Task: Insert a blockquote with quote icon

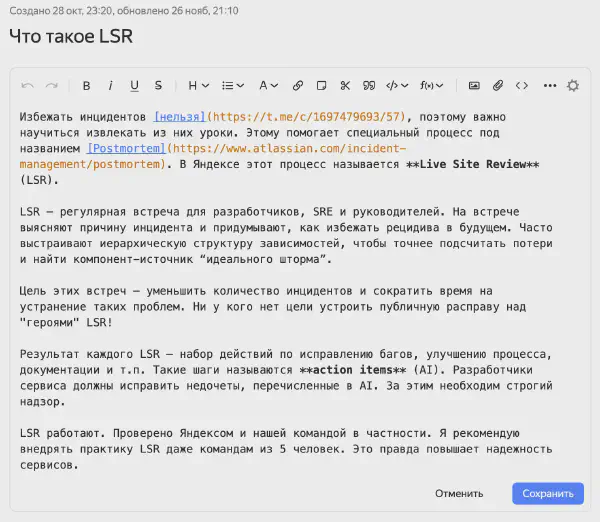Action: tap(369, 86)
